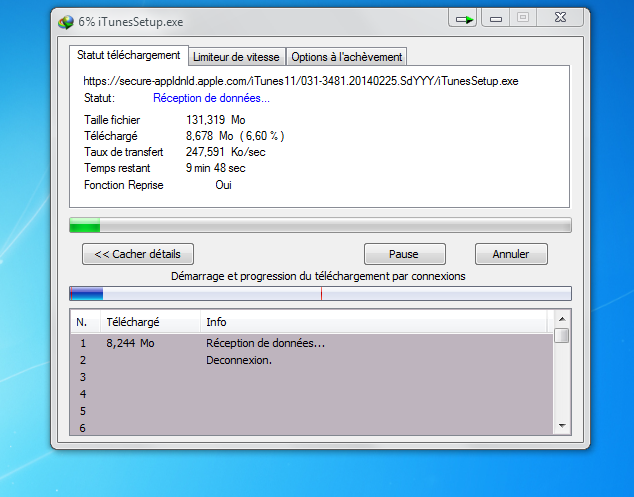Click Démarrage et progression du téléchargement caption

point(318,277)
